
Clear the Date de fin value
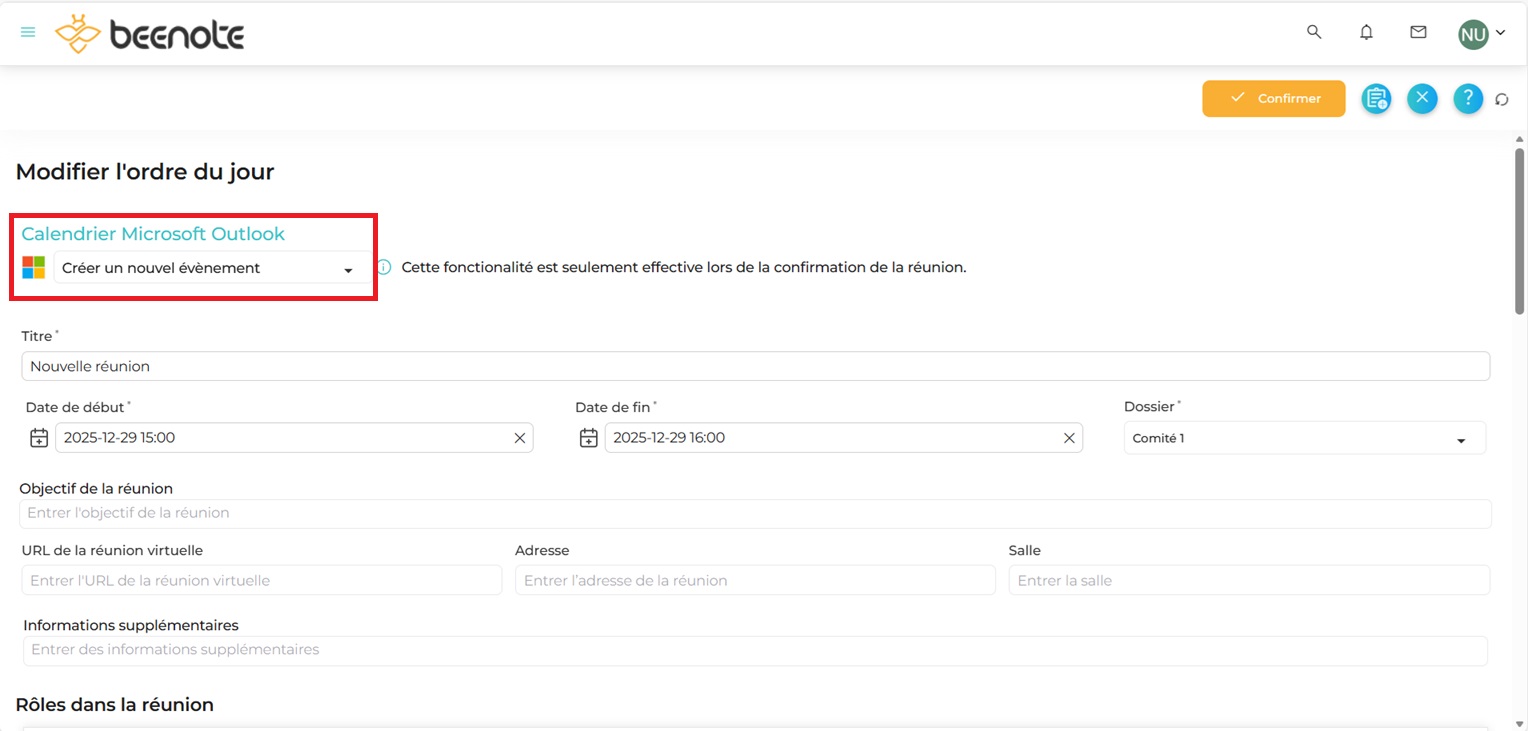(1069, 438)
